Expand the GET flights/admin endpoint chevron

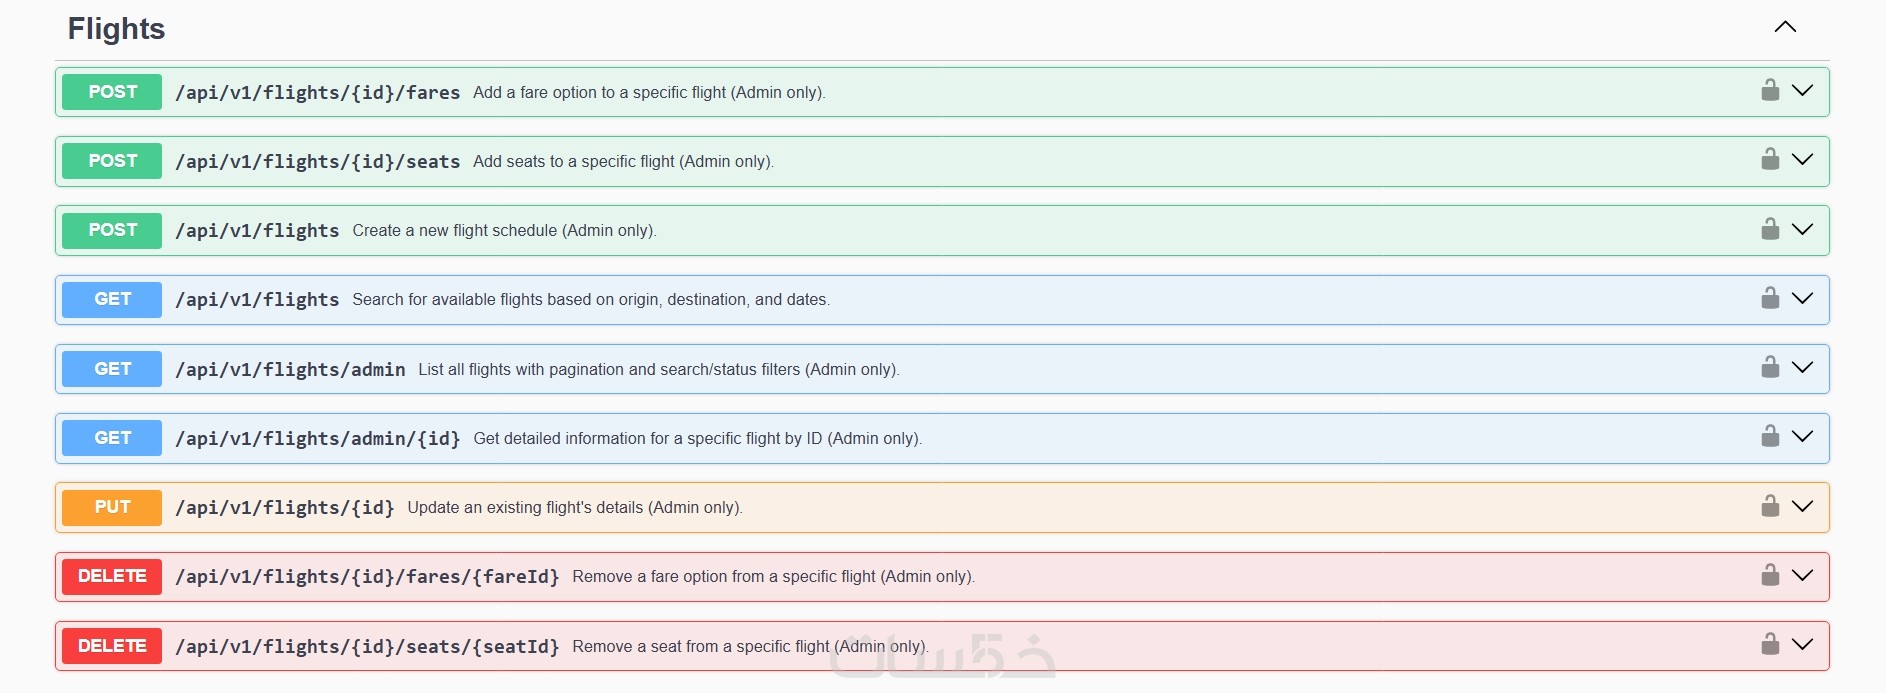pos(1802,368)
